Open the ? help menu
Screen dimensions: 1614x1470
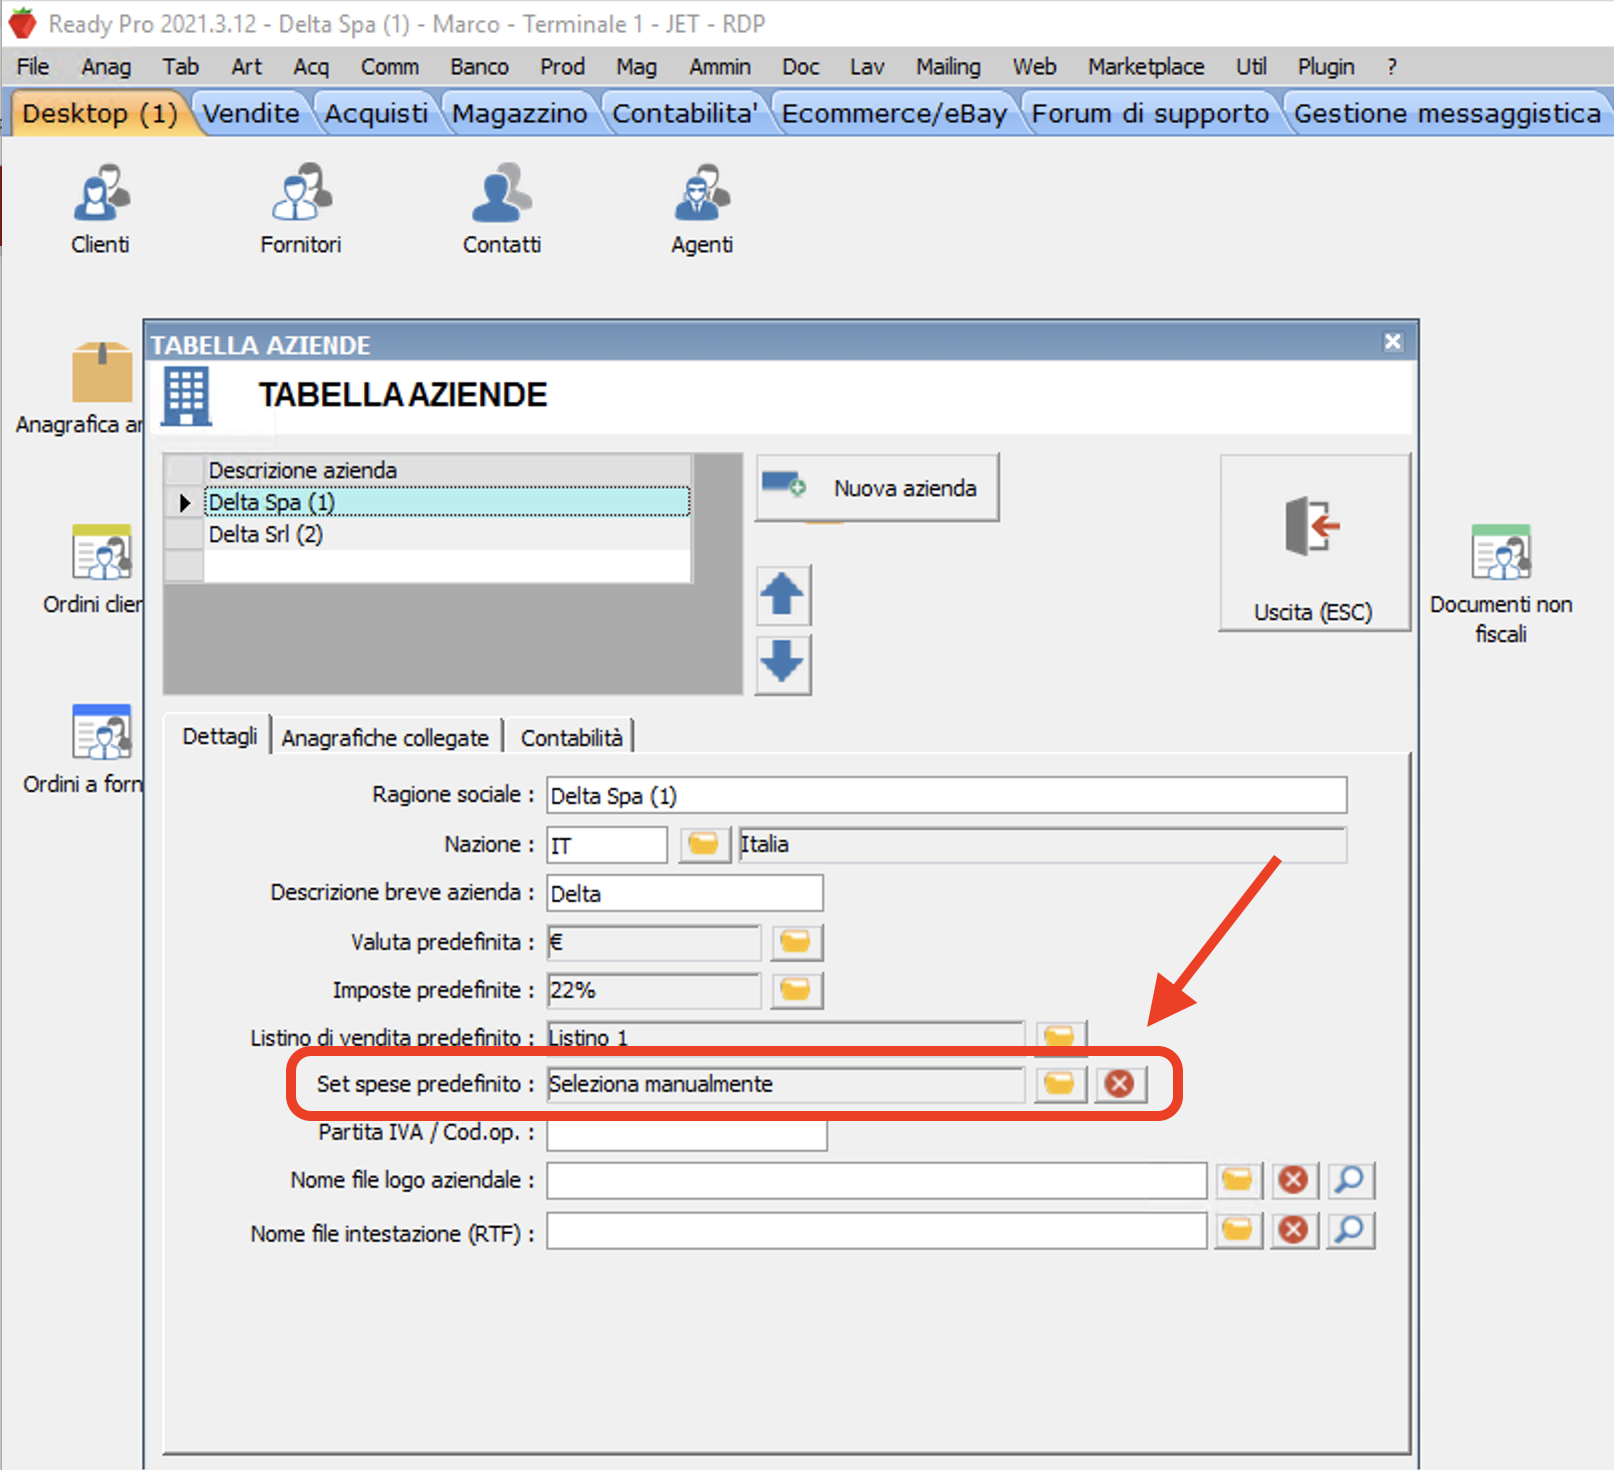(1392, 67)
